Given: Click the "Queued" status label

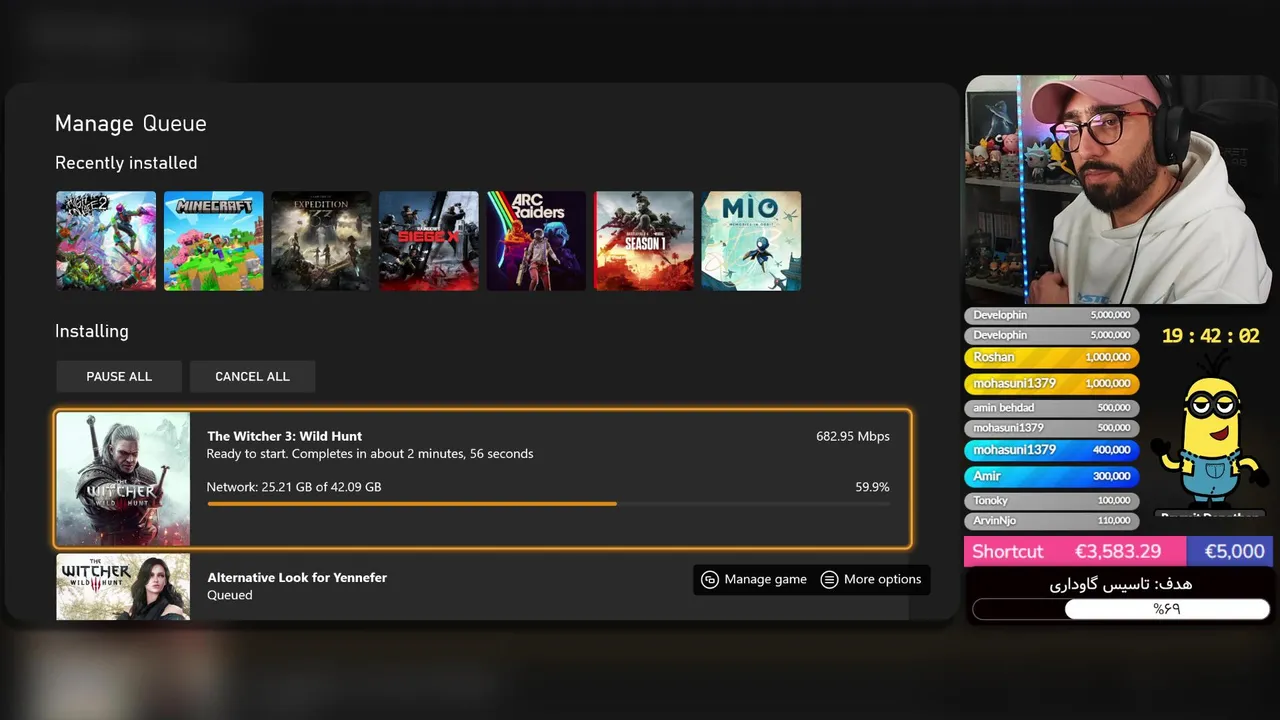Looking at the screenshot, I should click(x=230, y=595).
